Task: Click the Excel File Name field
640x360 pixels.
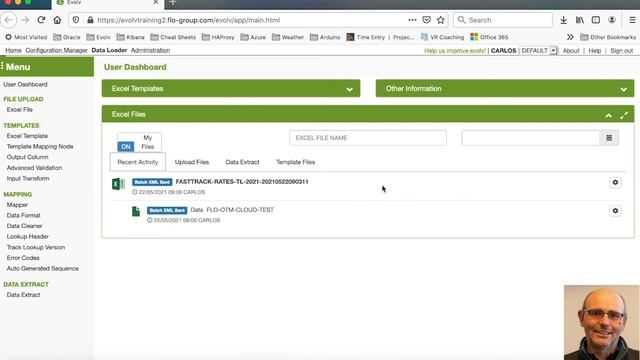Action: tap(368, 138)
